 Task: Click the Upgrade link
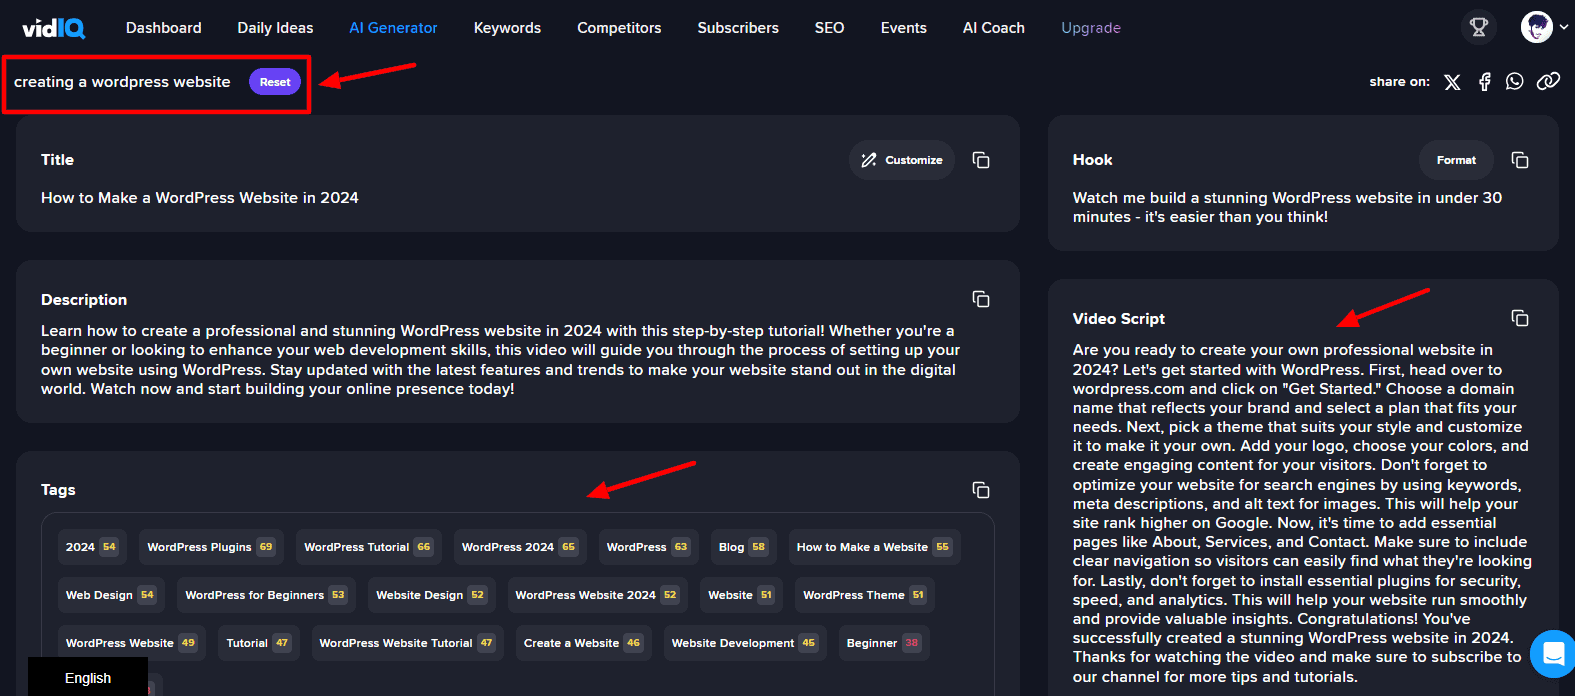coord(1090,28)
